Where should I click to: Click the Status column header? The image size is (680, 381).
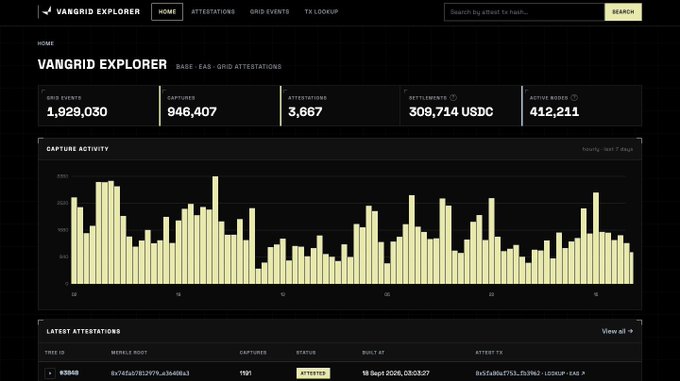point(306,352)
